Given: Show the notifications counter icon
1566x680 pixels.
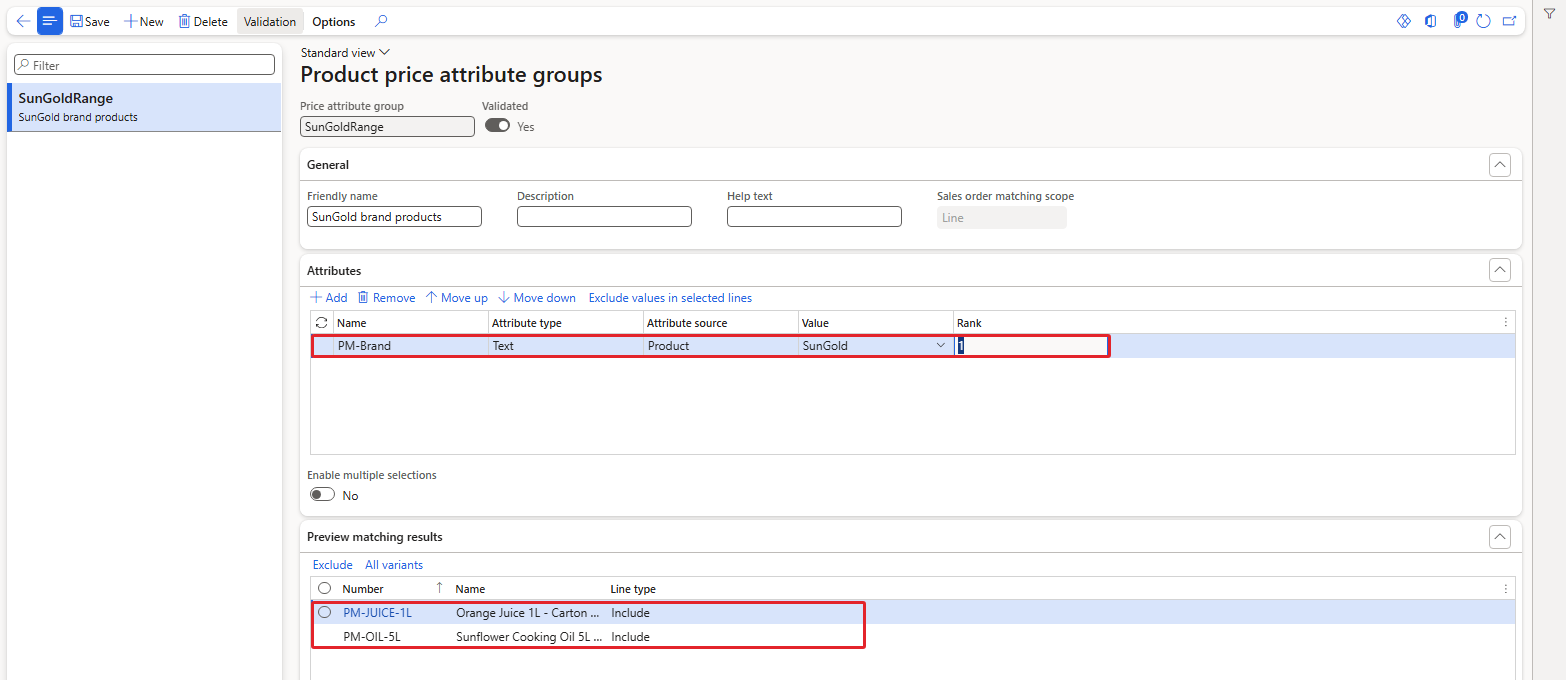Looking at the screenshot, I should pos(1459,20).
